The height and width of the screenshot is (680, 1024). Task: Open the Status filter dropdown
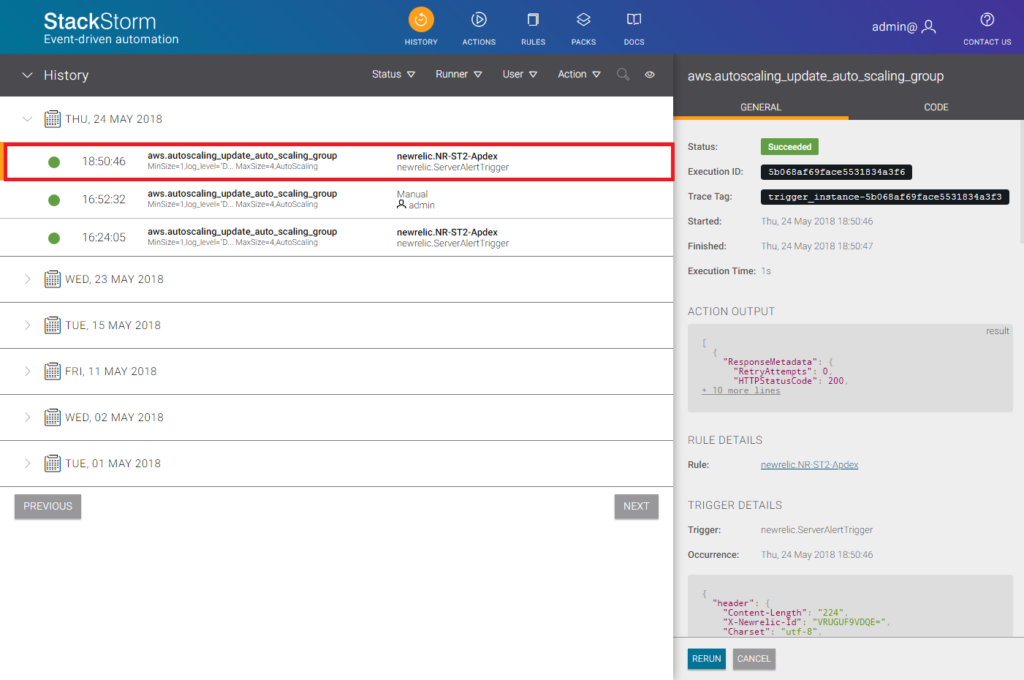click(x=393, y=74)
